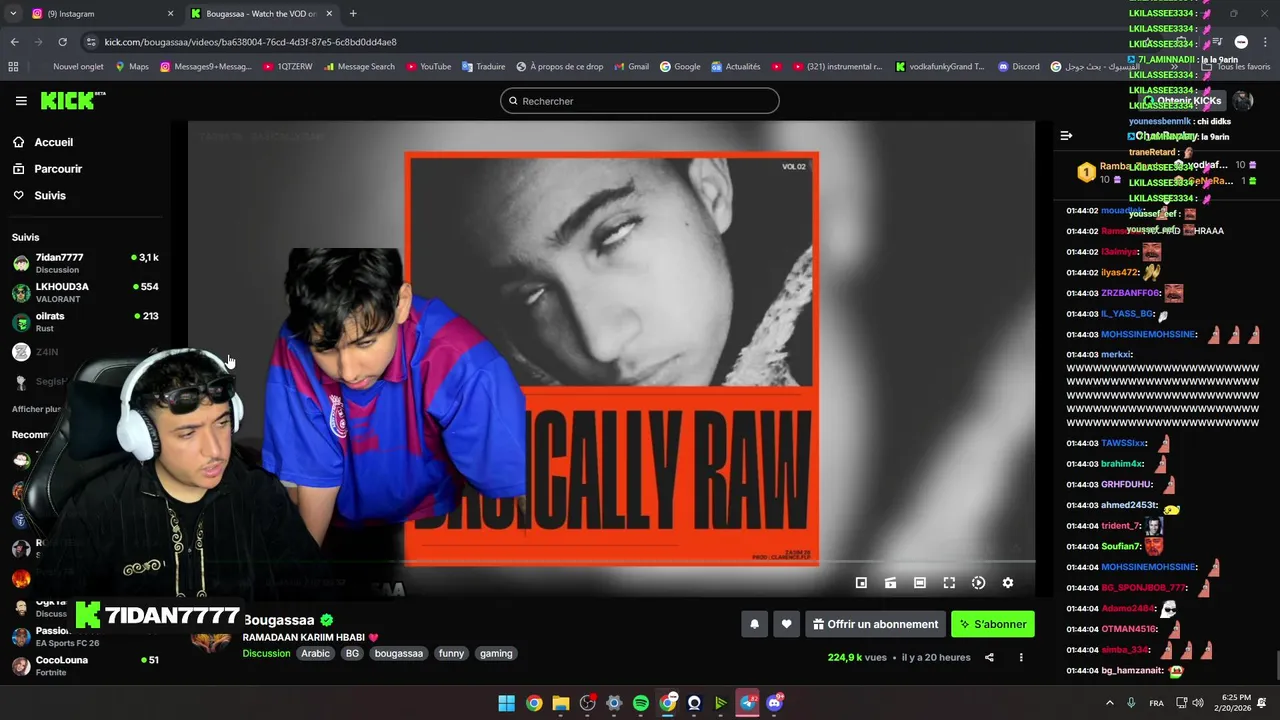Open Windows Start menu
The width and height of the screenshot is (1280, 720).
coord(507,703)
